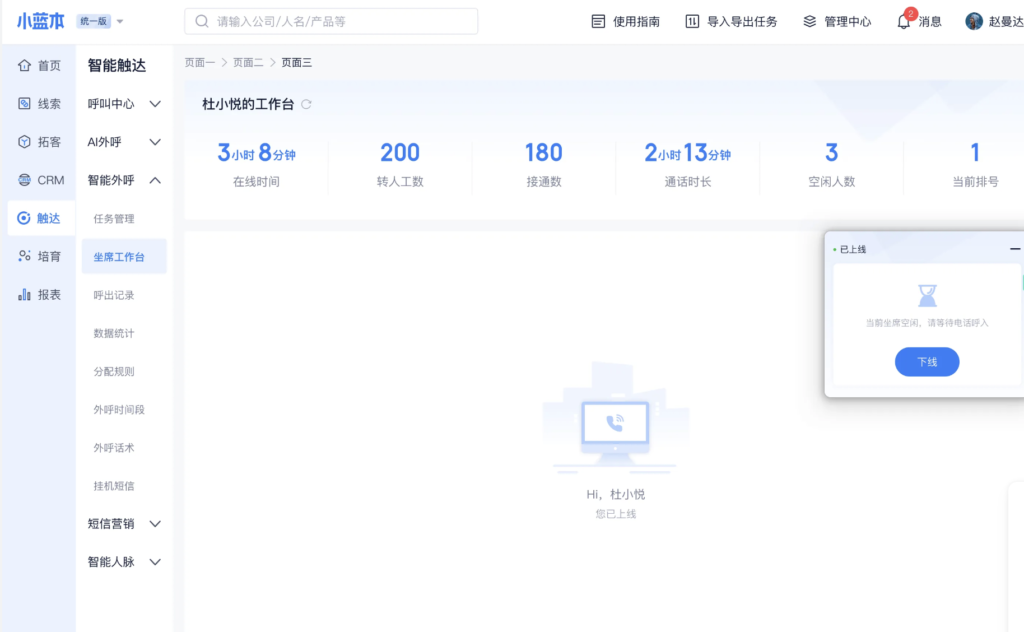Select 任务管理 in the submenu

pyautogui.click(x=114, y=219)
